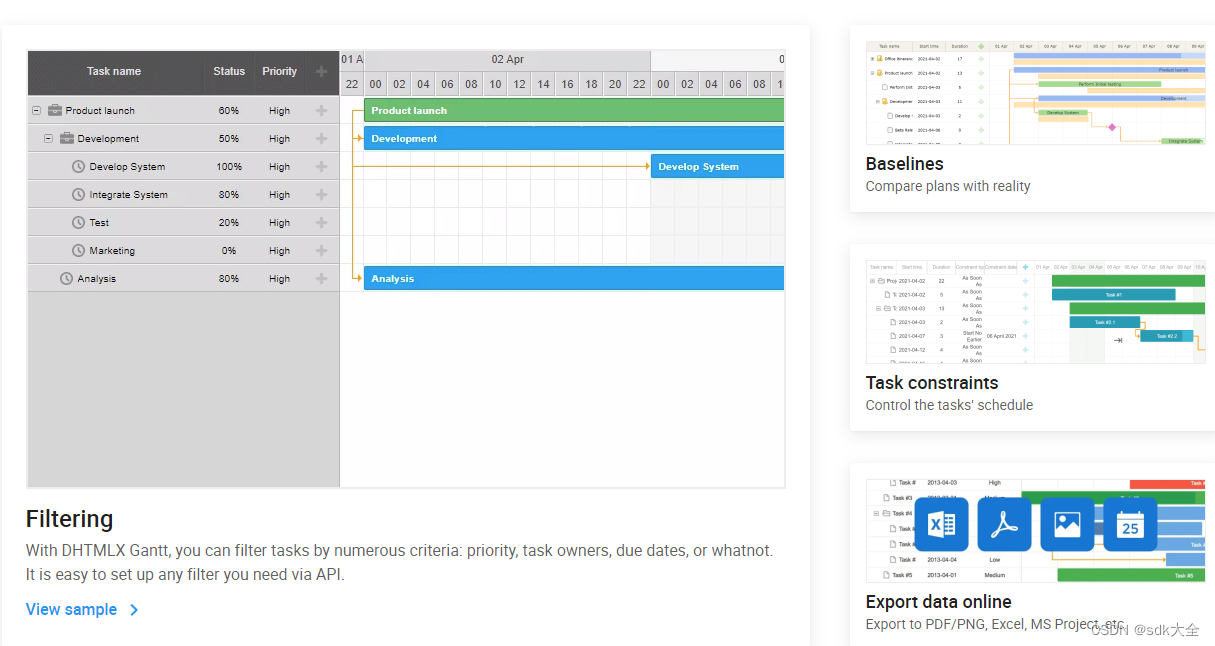Click the Develop System bar in the timeline

(716, 166)
